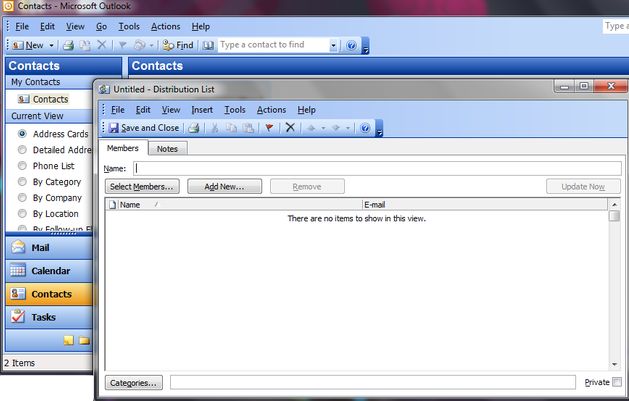
Task: Click the distribution list Name input field
Action: click(x=377, y=168)
